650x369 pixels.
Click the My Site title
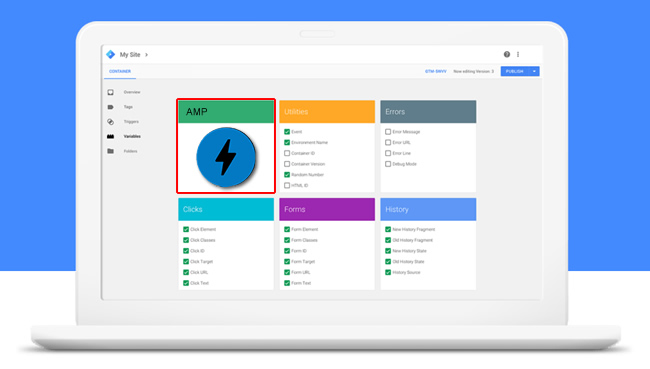click(x=130, y=55)
